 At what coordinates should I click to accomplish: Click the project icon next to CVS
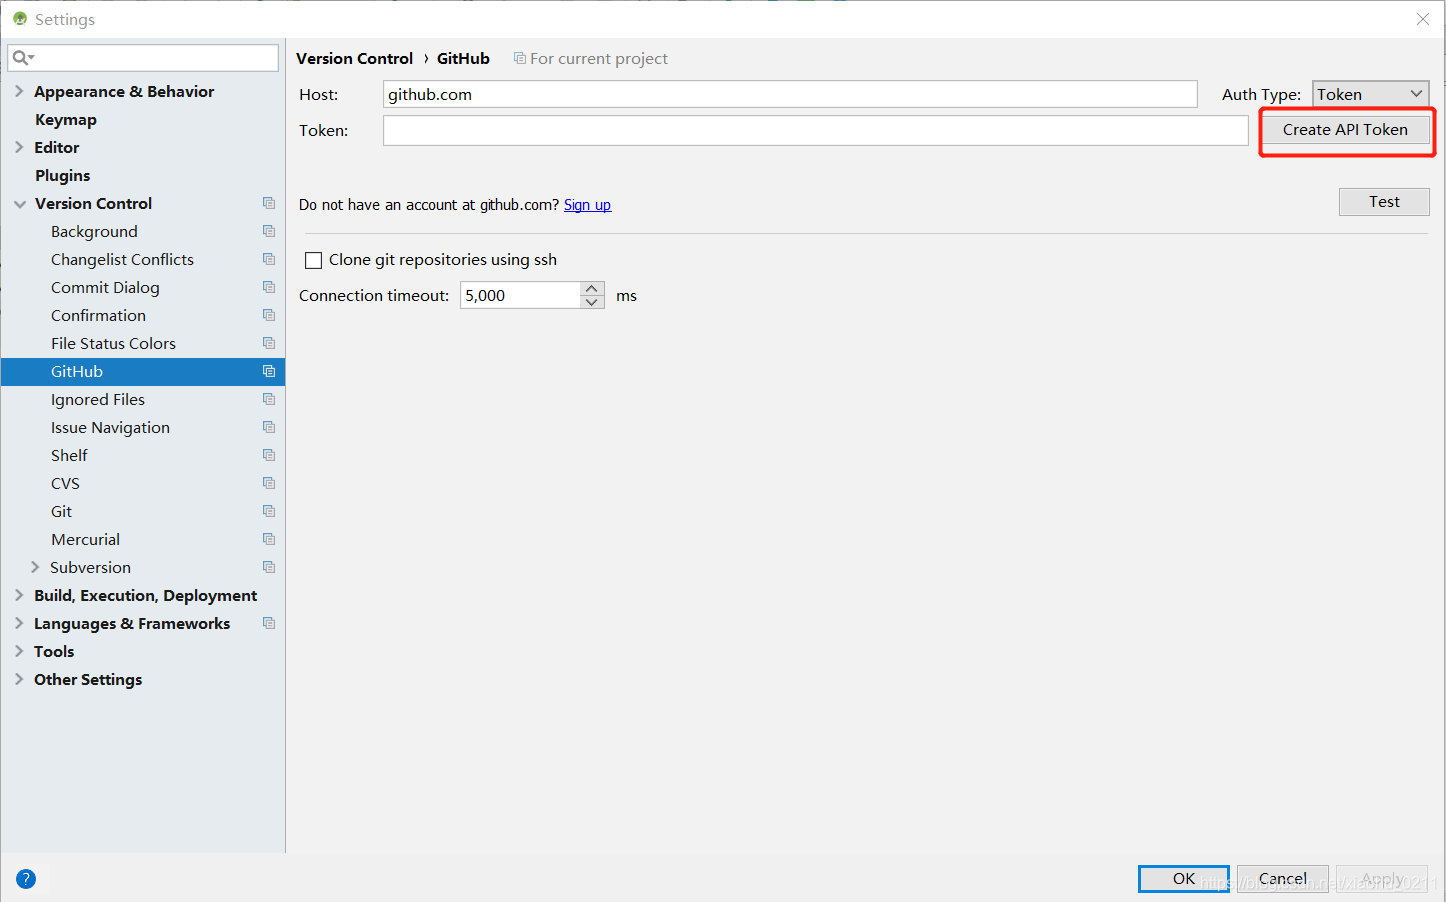pyautogui.click(x=269, y=483)
